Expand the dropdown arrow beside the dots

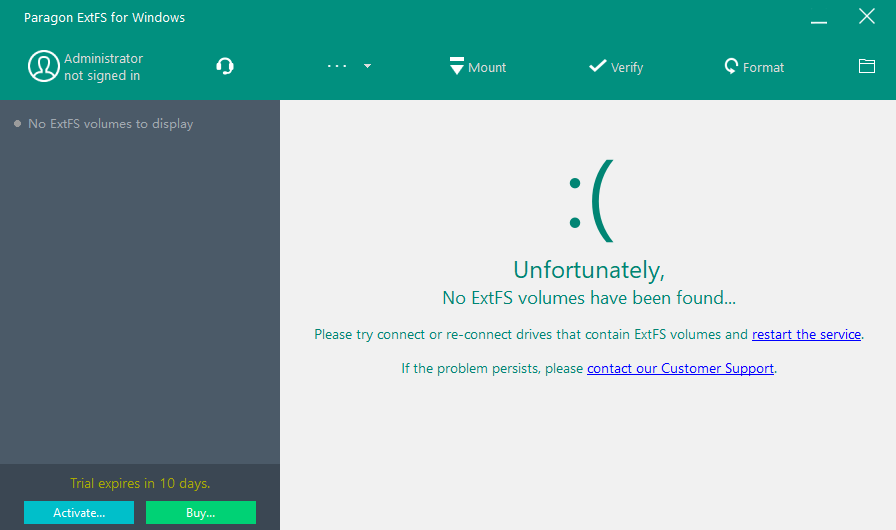(x=367, y=66)
